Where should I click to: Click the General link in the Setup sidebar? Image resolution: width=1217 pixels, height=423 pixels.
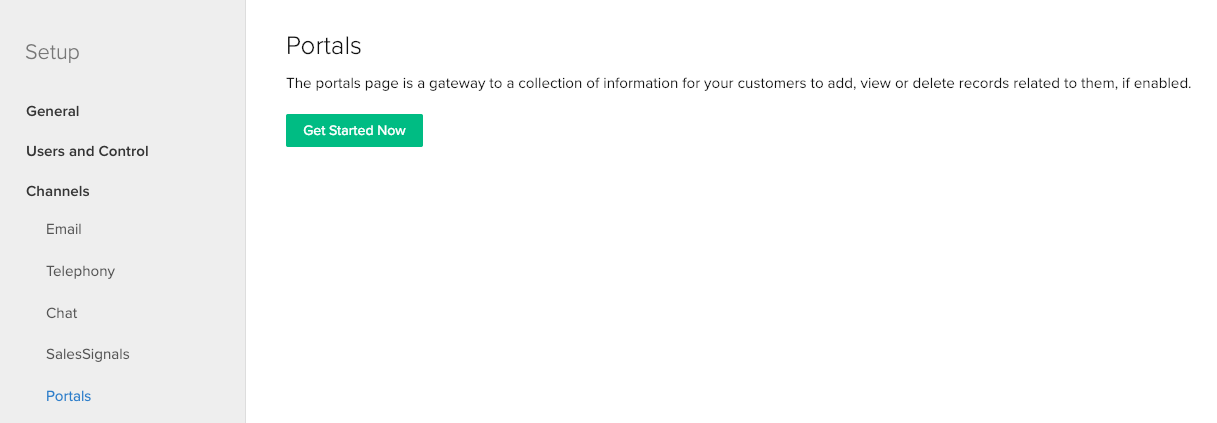pyautogui.click(x=53, y=111)
